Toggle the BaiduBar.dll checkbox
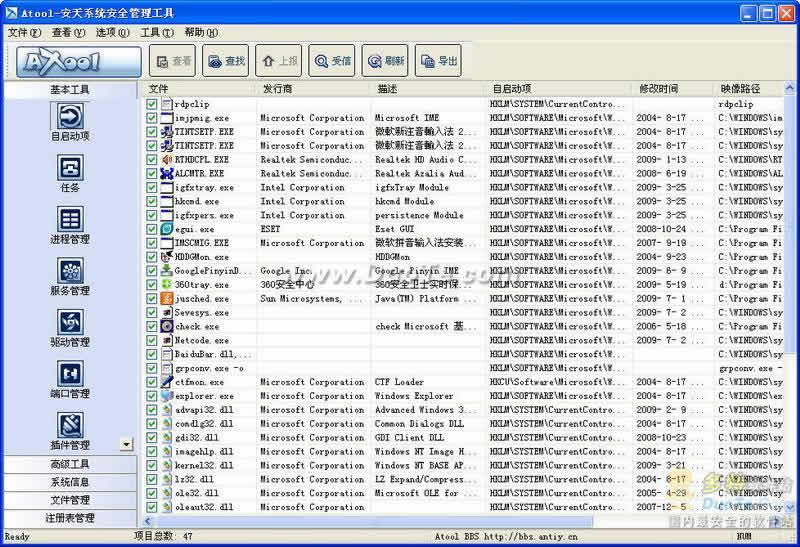The image size is (800, 547). pyautogui.click(x=152, y=354)
